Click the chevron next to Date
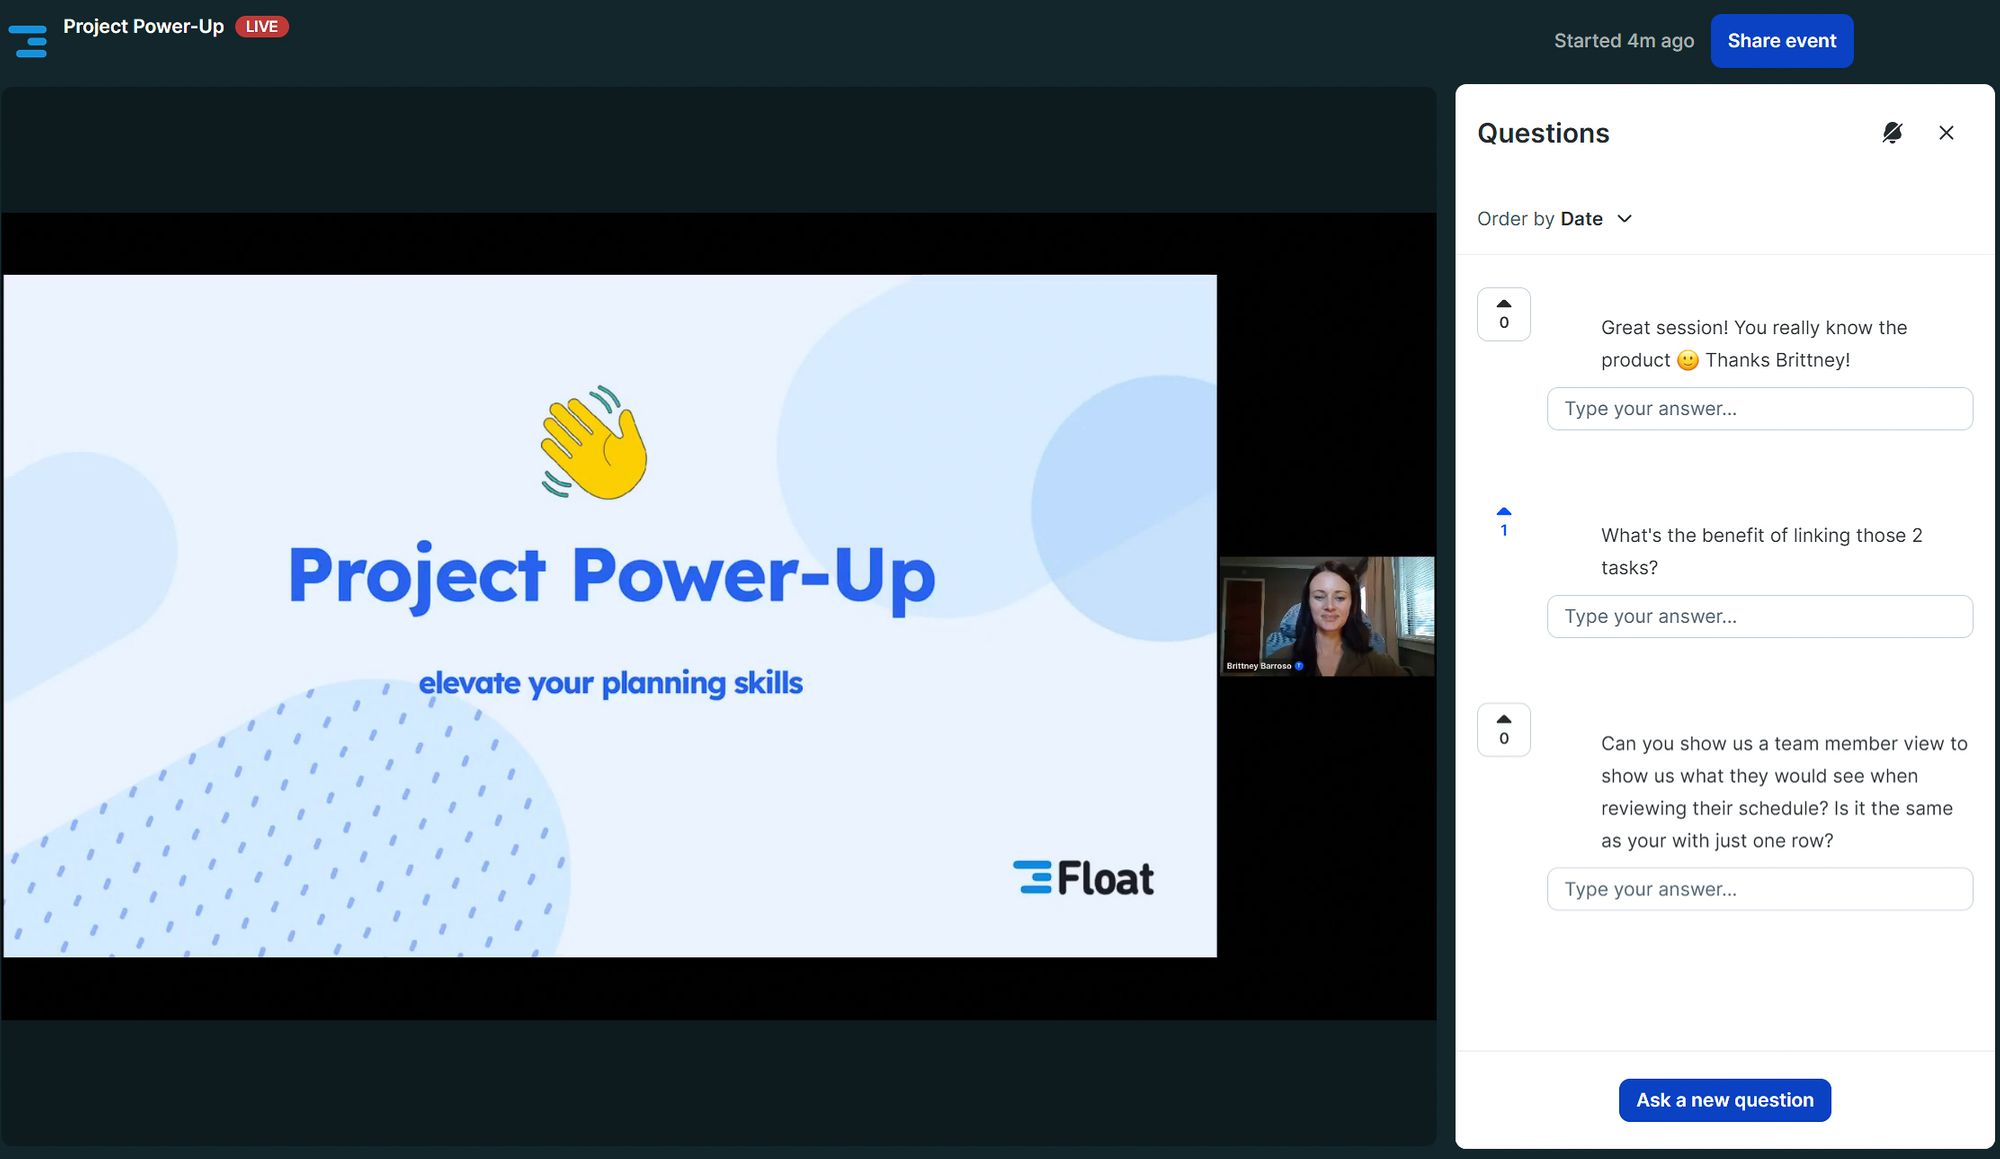Viewport: 2000px width, 1159px height. pyautogui.click(x=1625, y=219)
